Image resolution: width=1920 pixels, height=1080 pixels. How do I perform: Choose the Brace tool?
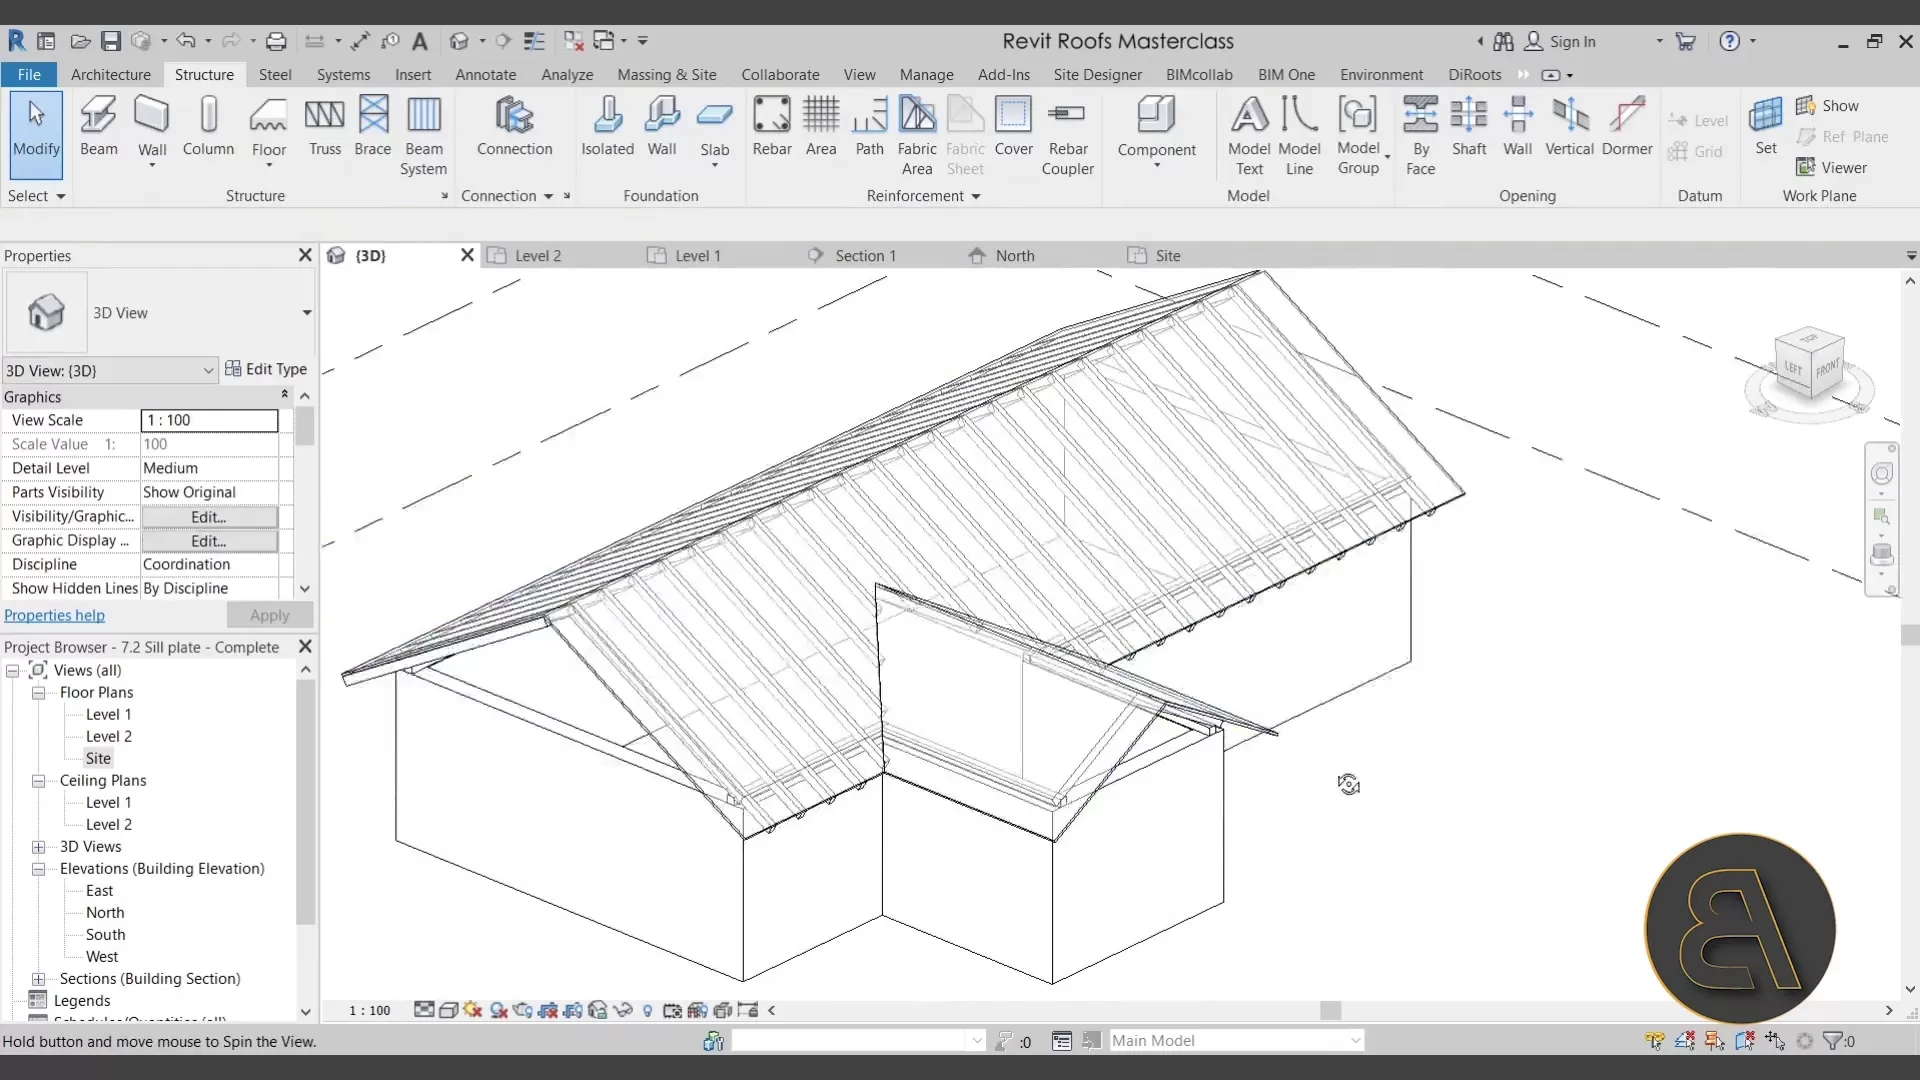(x=372, y=126)
